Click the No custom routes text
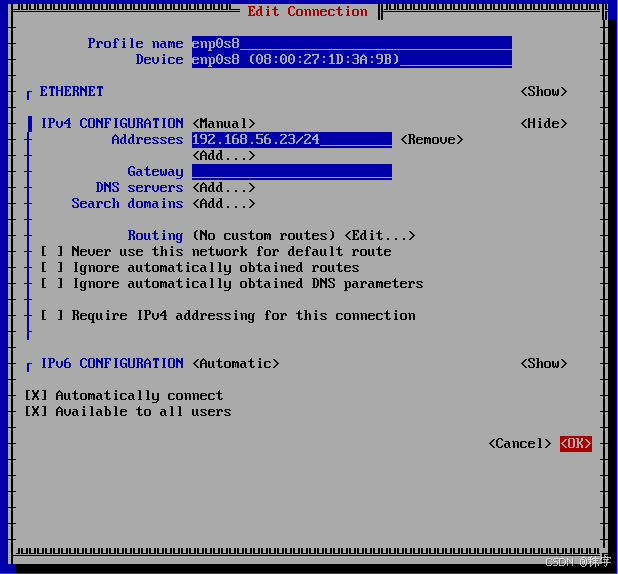The width and height of the screenshot is (618, 574). tap(264, 235)
